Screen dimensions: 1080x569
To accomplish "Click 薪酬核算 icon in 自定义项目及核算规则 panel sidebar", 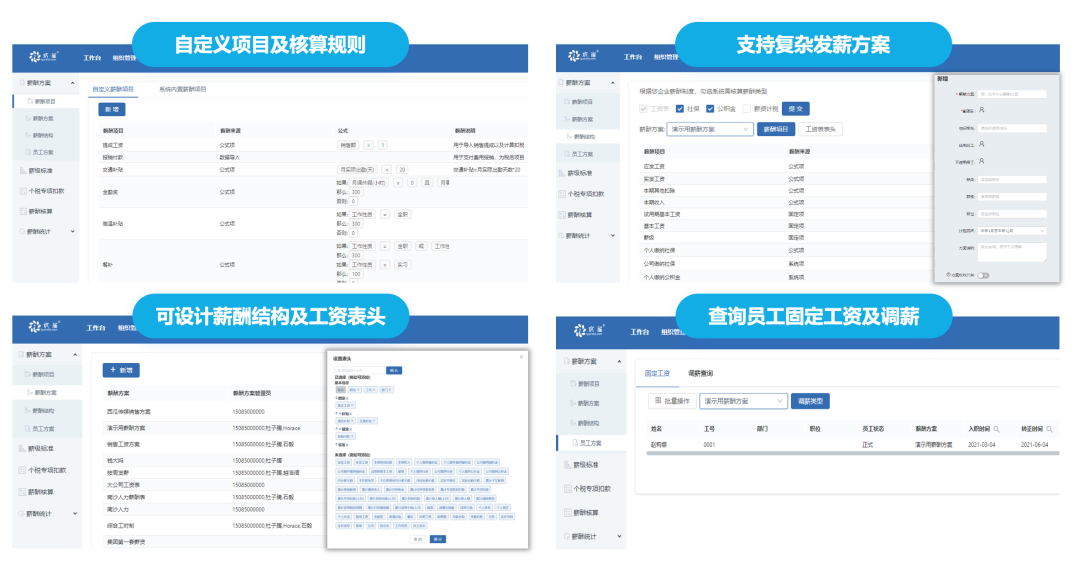I will coord(23,211).
